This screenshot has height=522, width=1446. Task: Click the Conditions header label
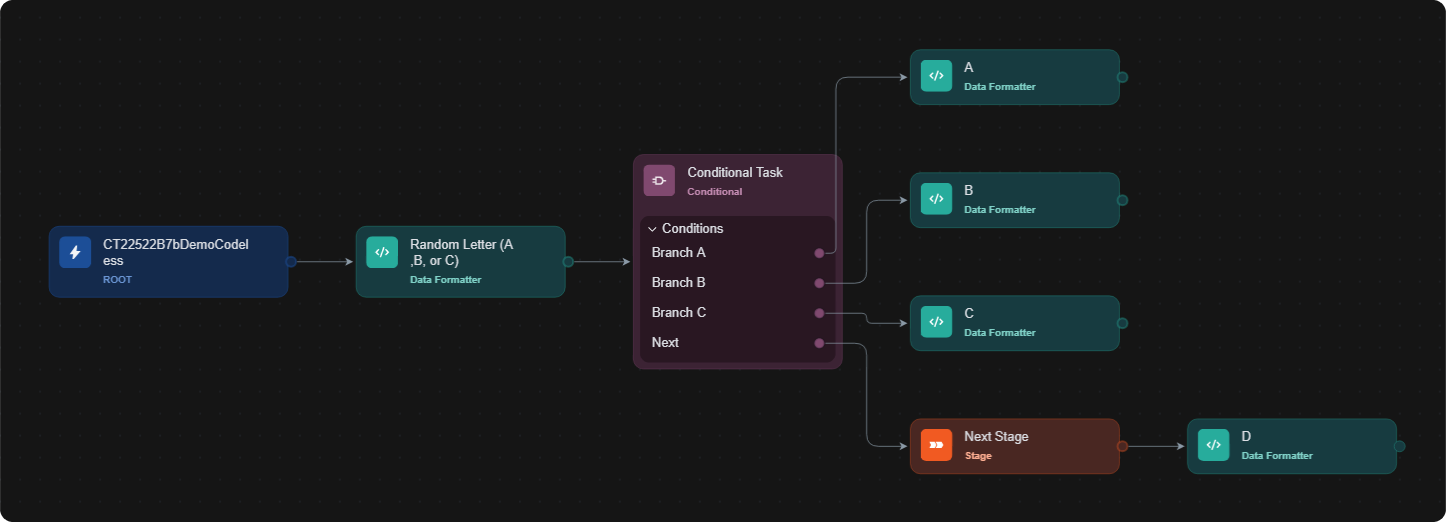click(x=692, y=229)
